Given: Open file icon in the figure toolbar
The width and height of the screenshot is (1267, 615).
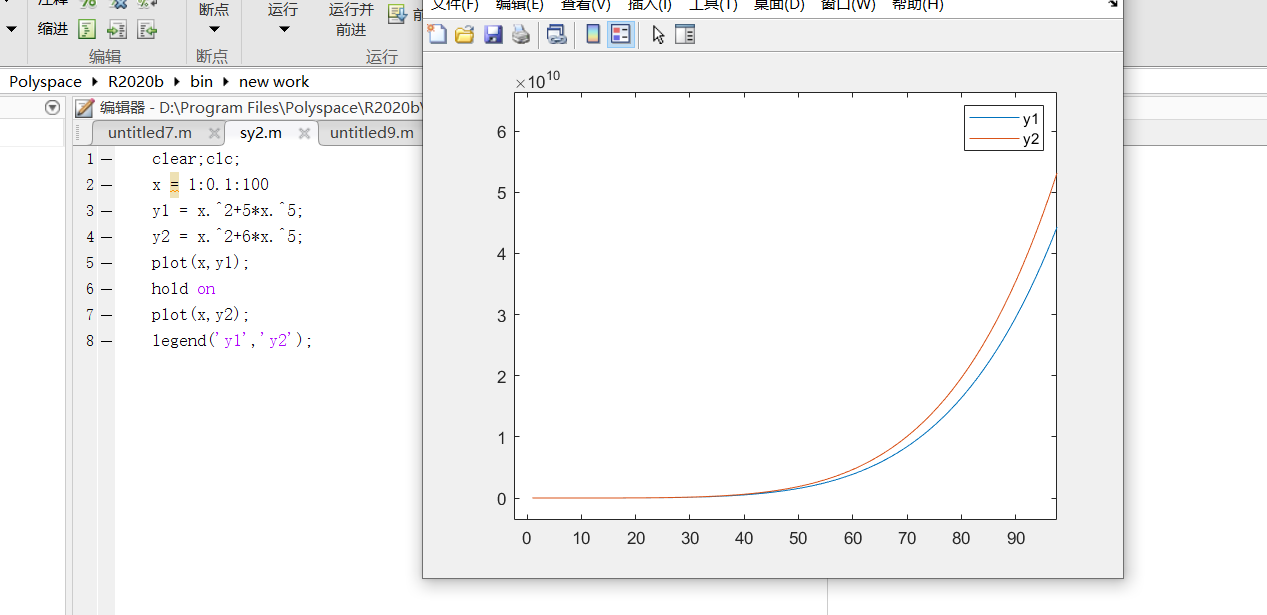Looking at the screenshot, I should coord(464,35).
